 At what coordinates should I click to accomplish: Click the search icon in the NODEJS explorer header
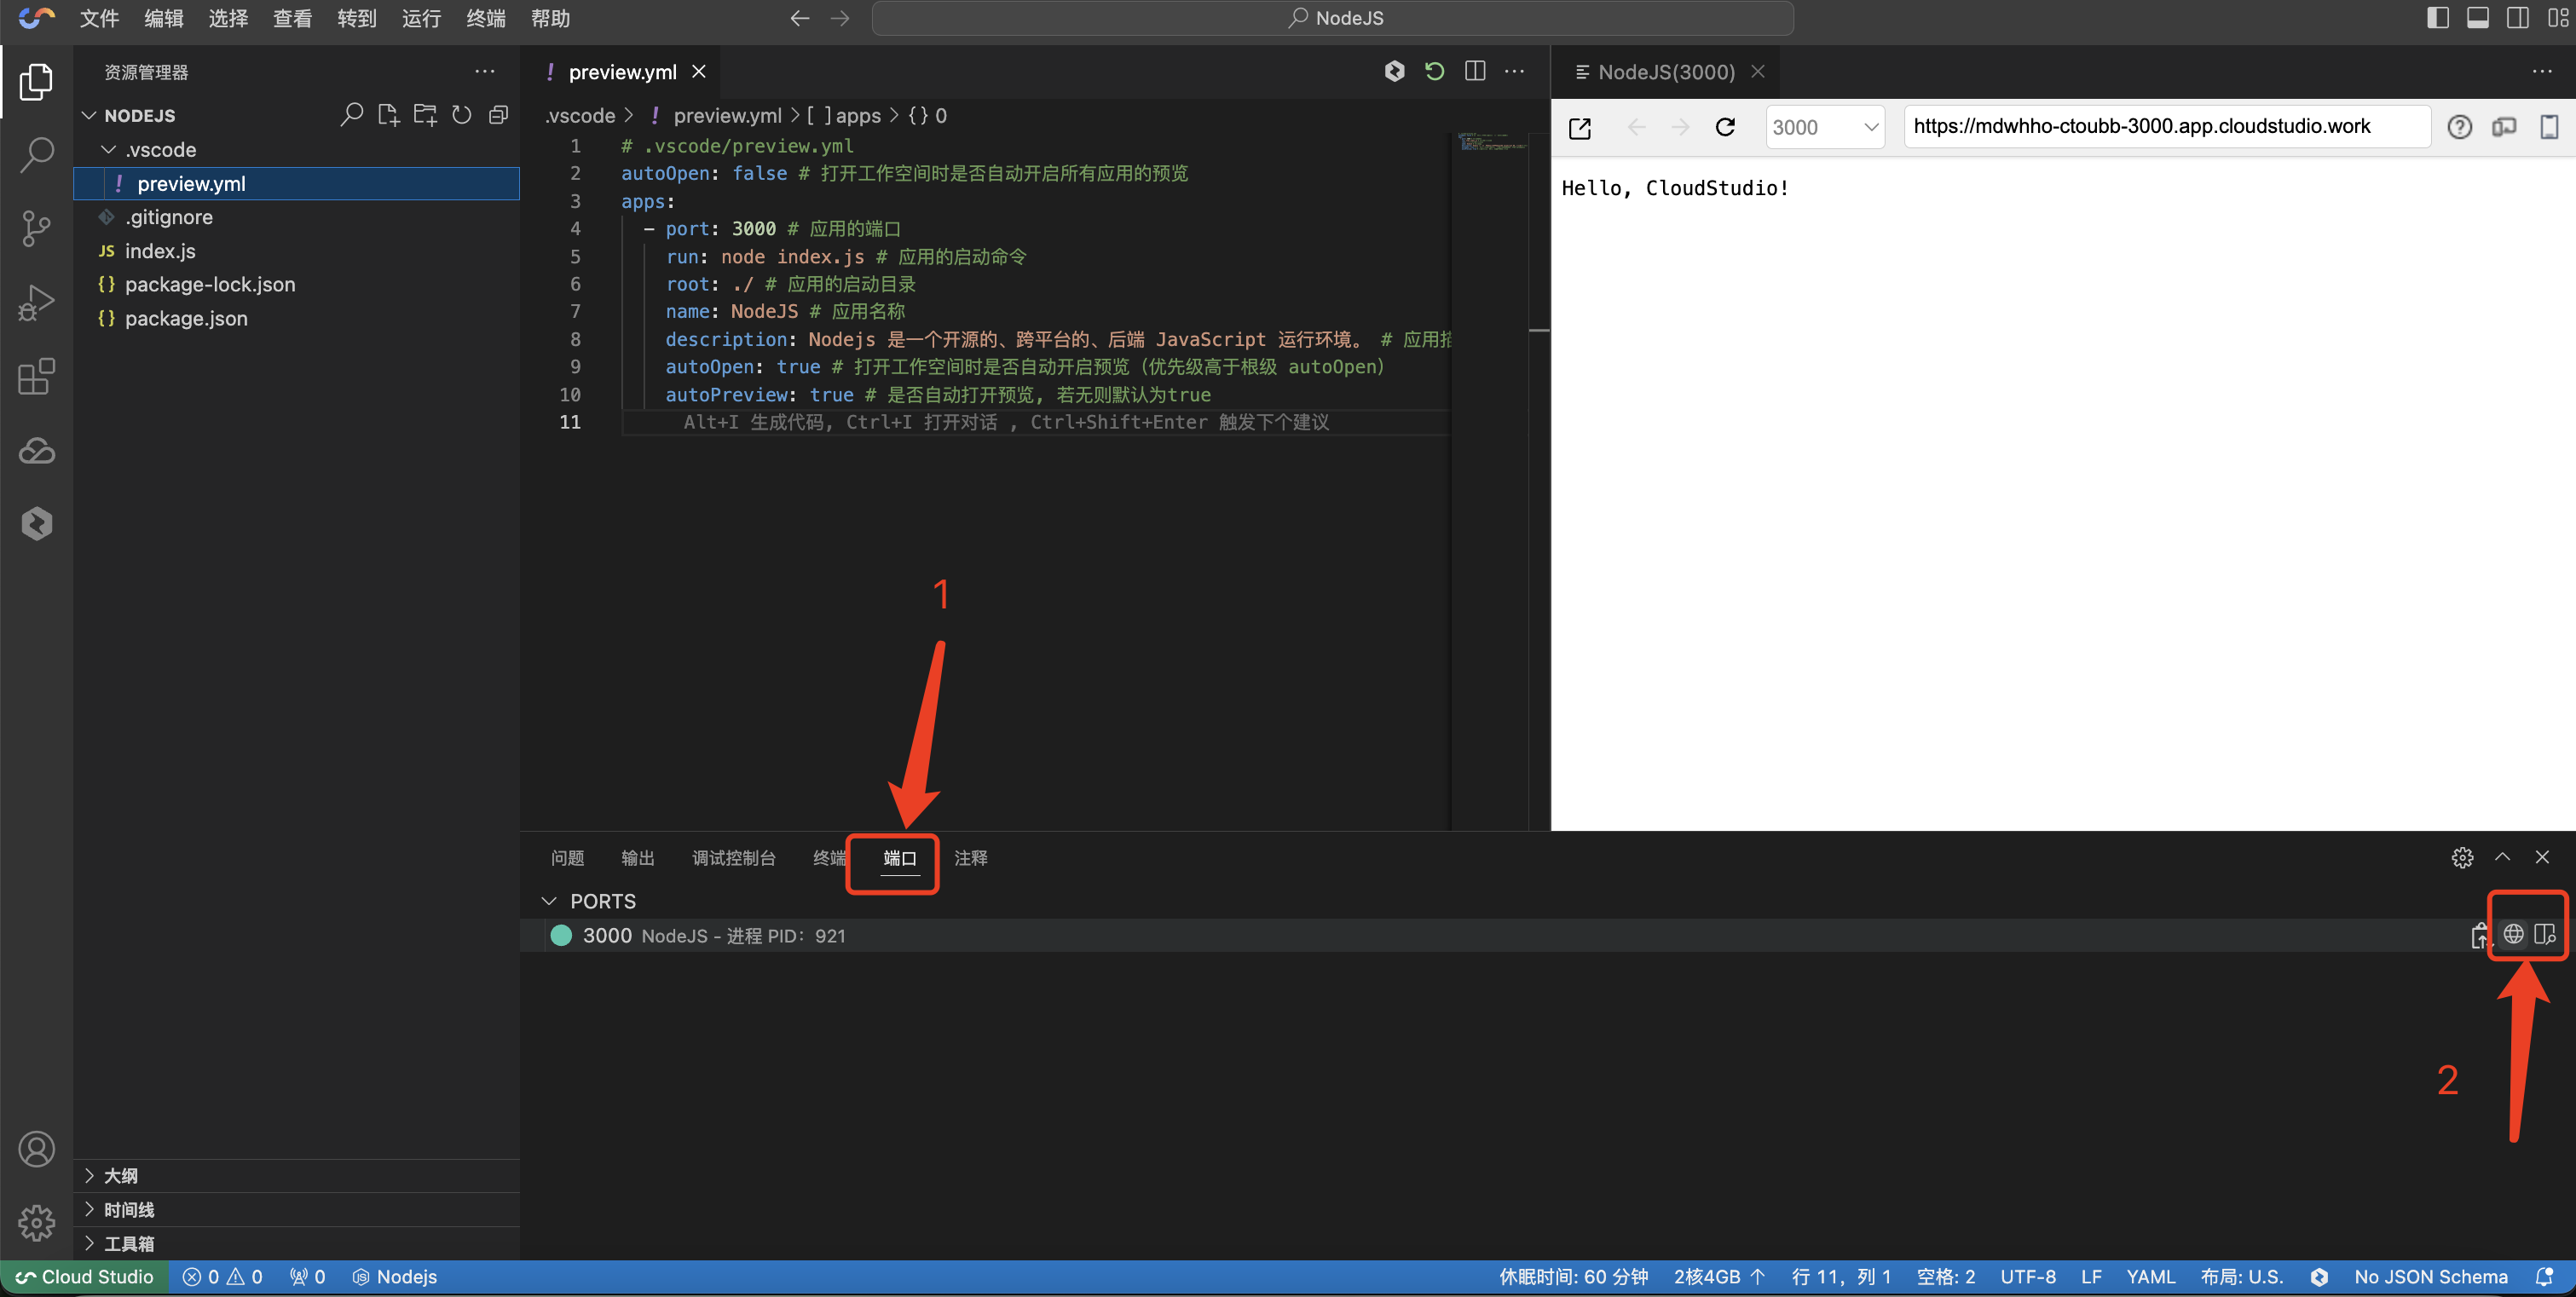click(x=351, y=115)
